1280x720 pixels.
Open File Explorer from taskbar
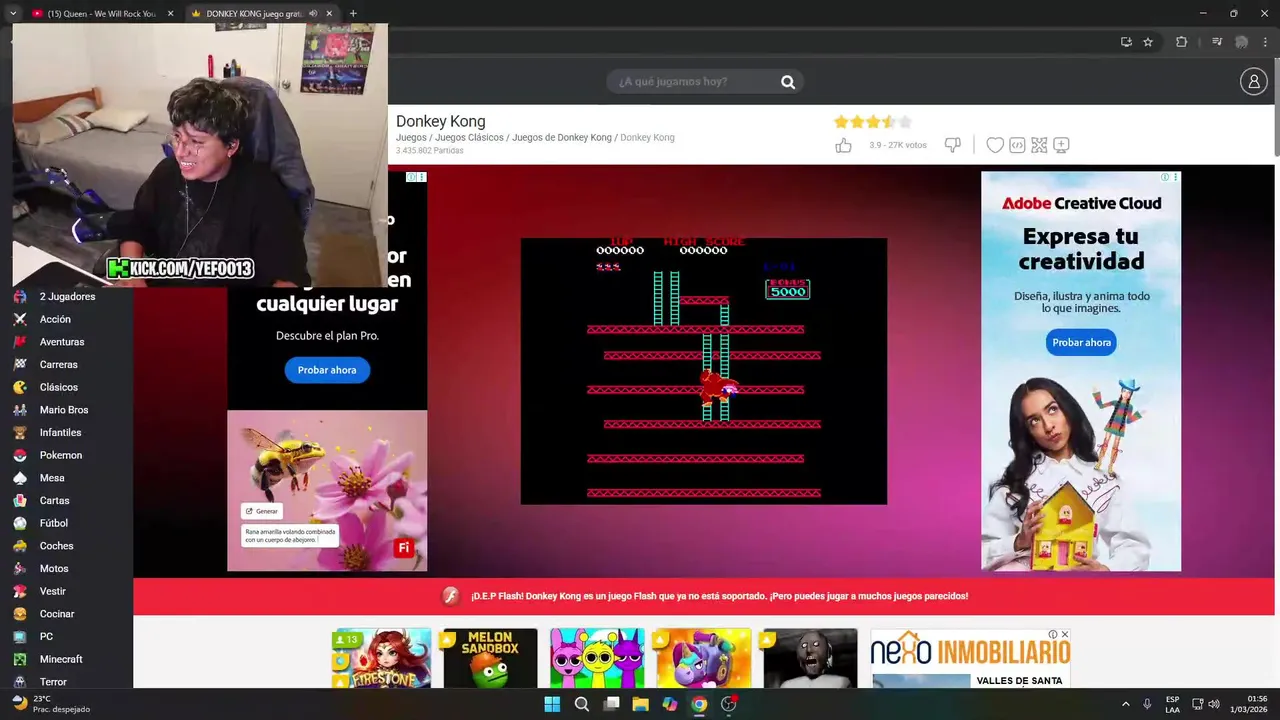pyautogui.click(x=640, y=704)
